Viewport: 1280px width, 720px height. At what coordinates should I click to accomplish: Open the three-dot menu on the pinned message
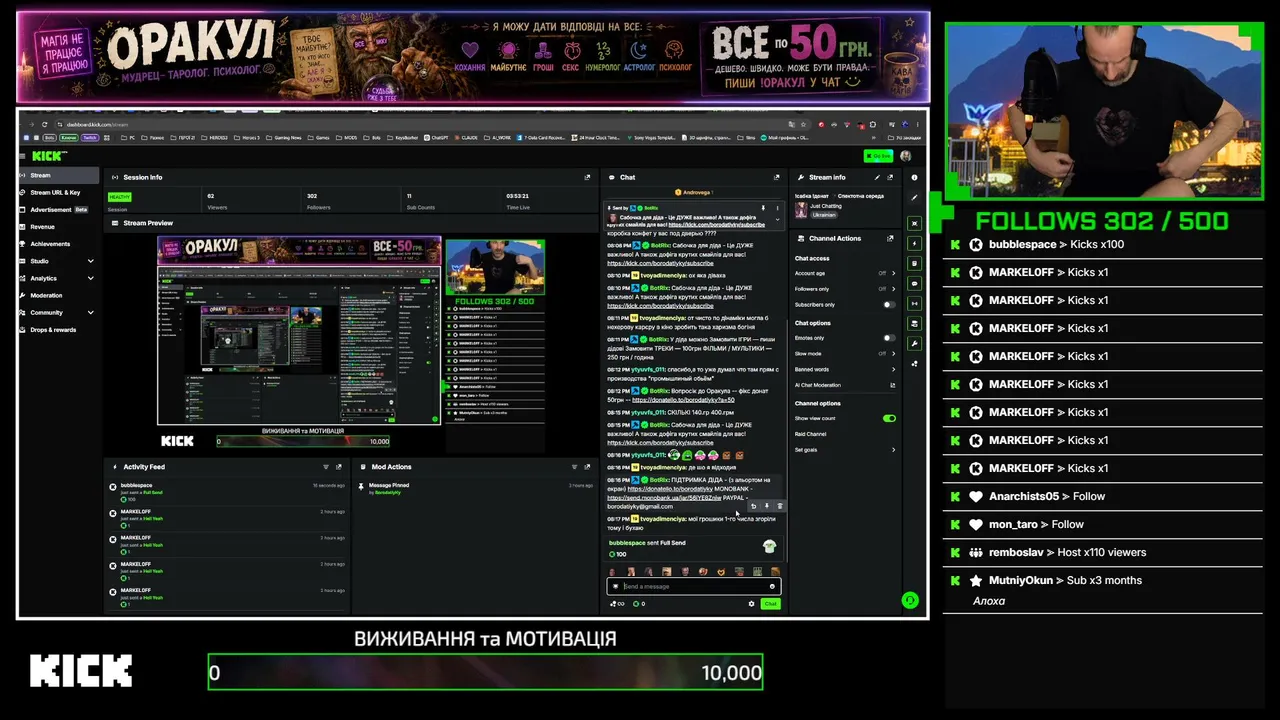(x=778, y=208)
